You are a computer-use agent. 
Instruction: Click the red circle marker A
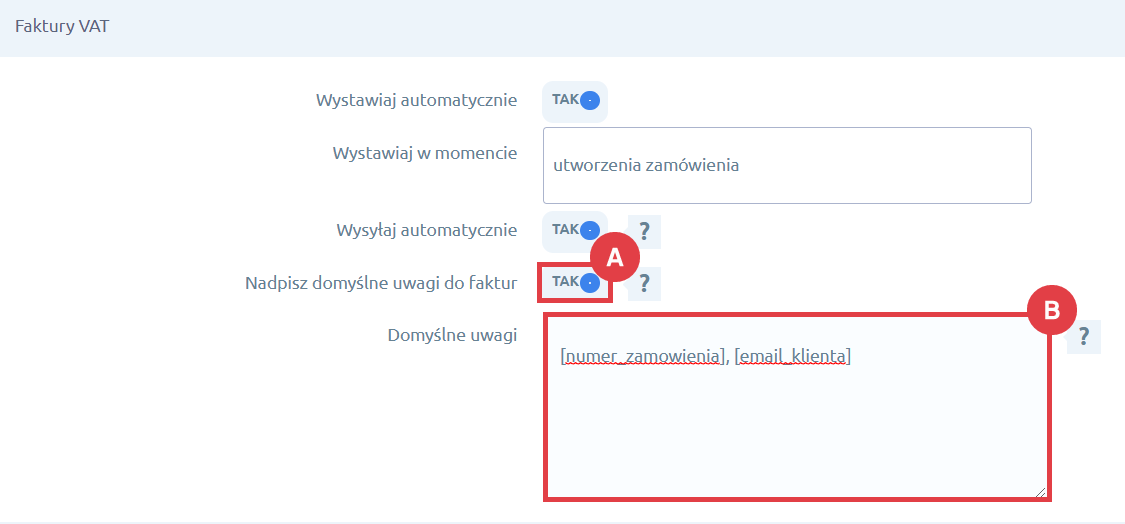click(614, 258)
